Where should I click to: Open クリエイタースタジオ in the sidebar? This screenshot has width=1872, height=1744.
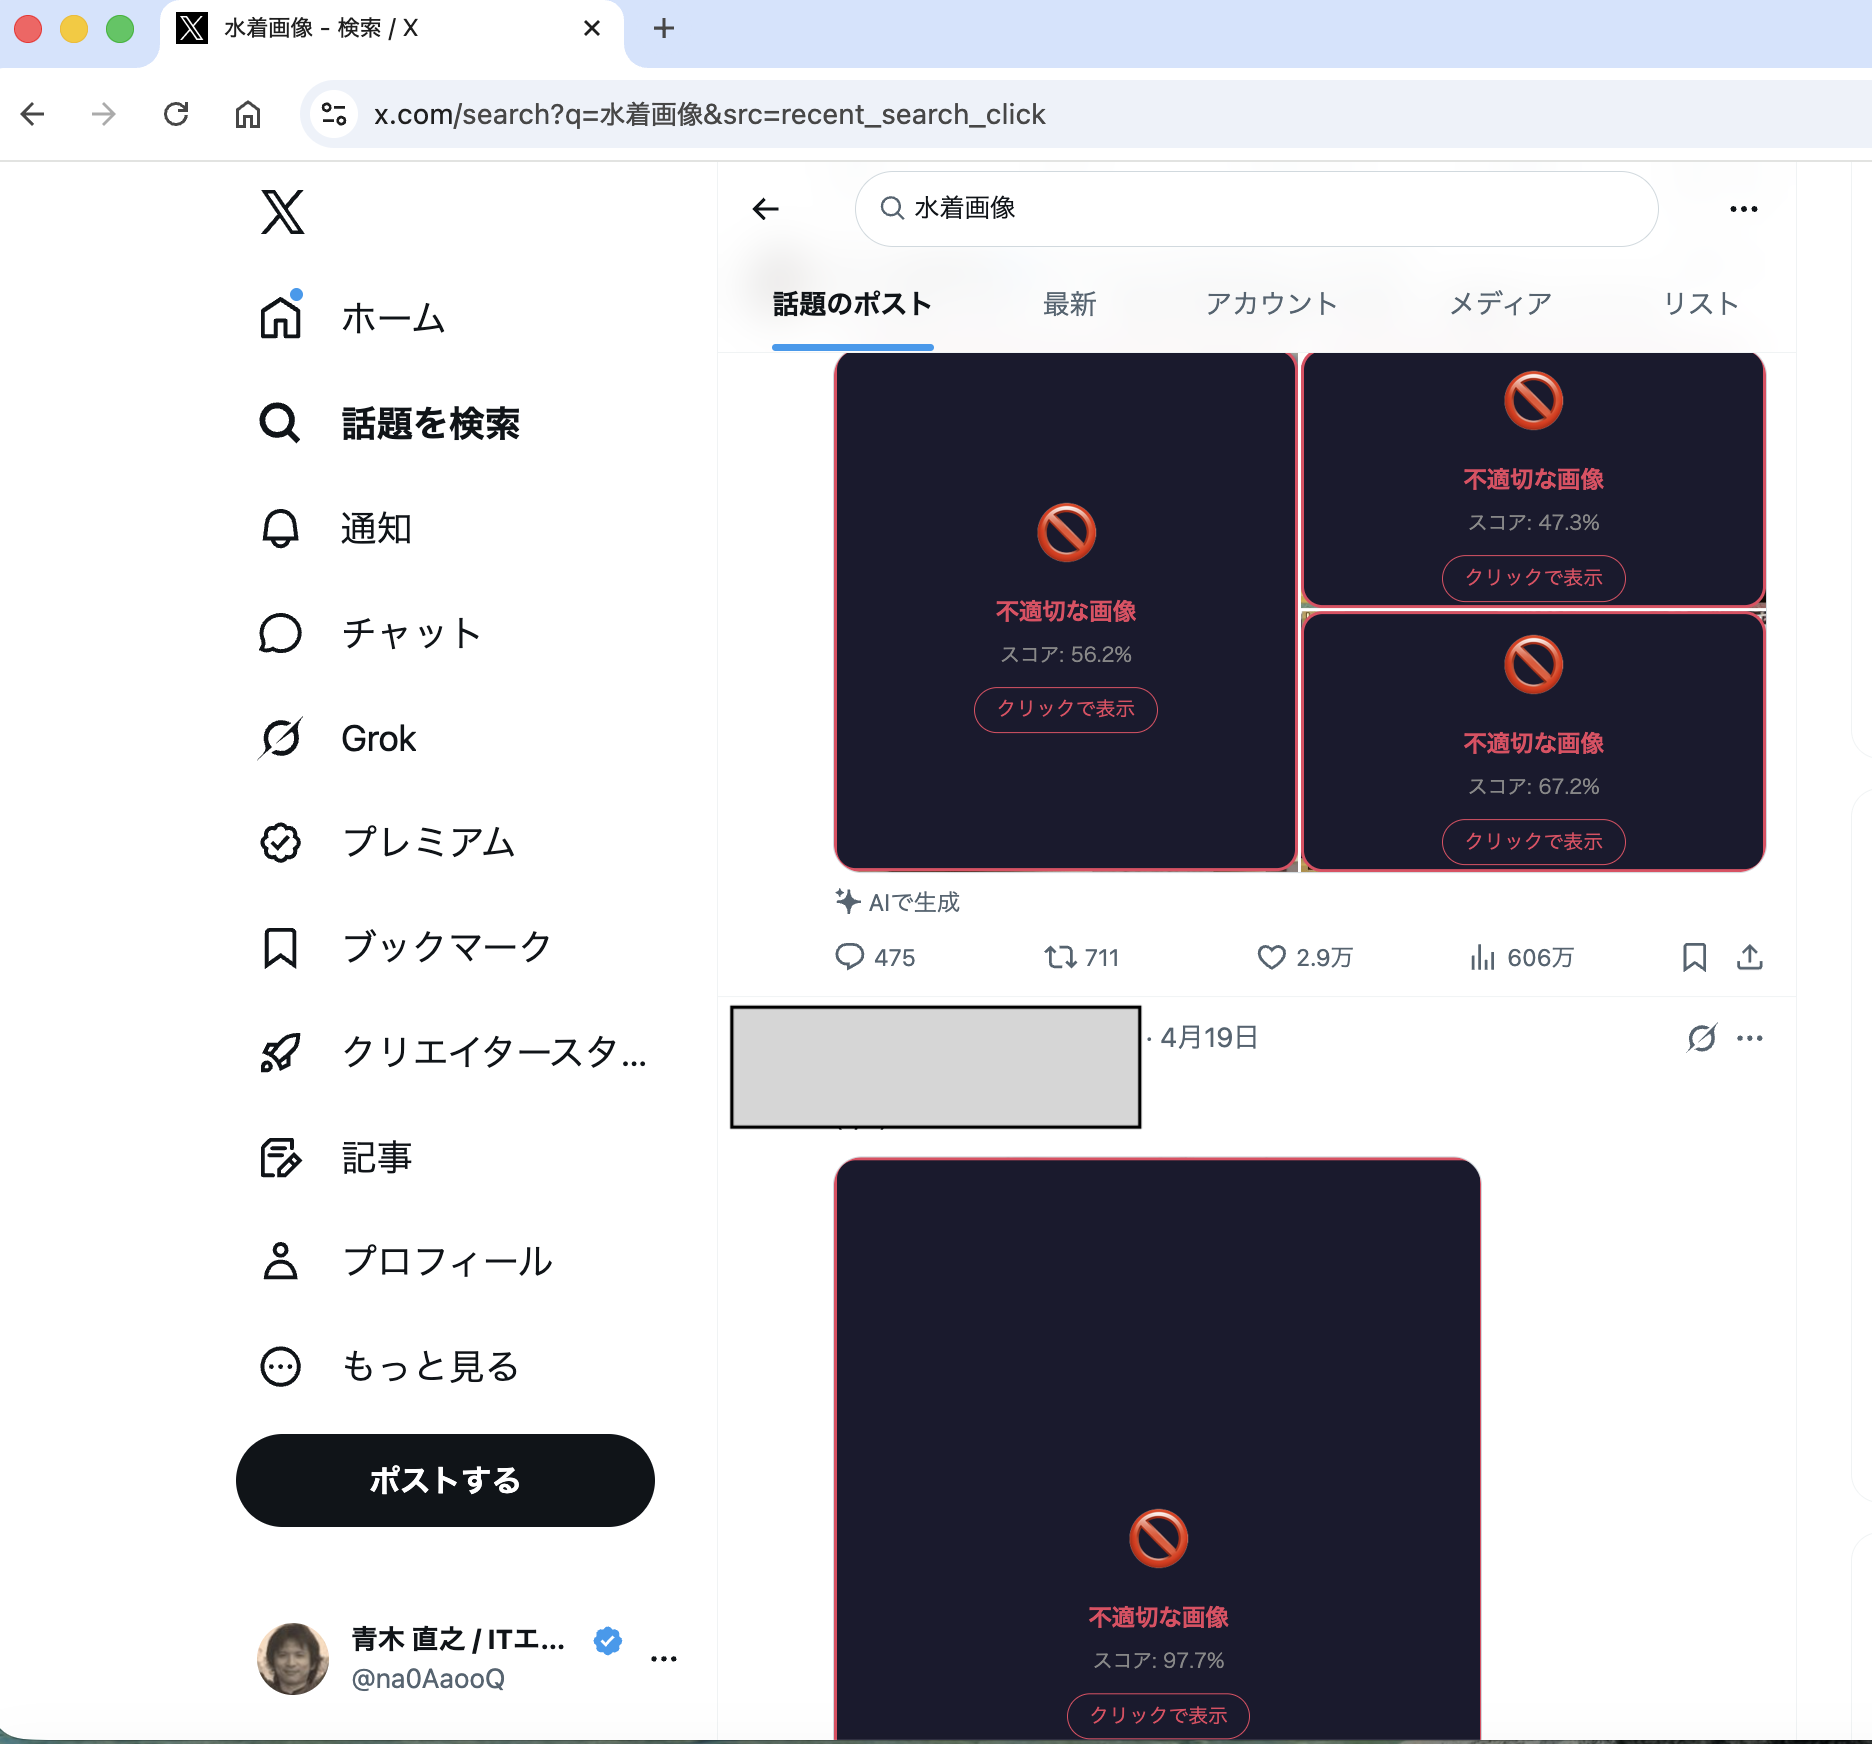454,1052
